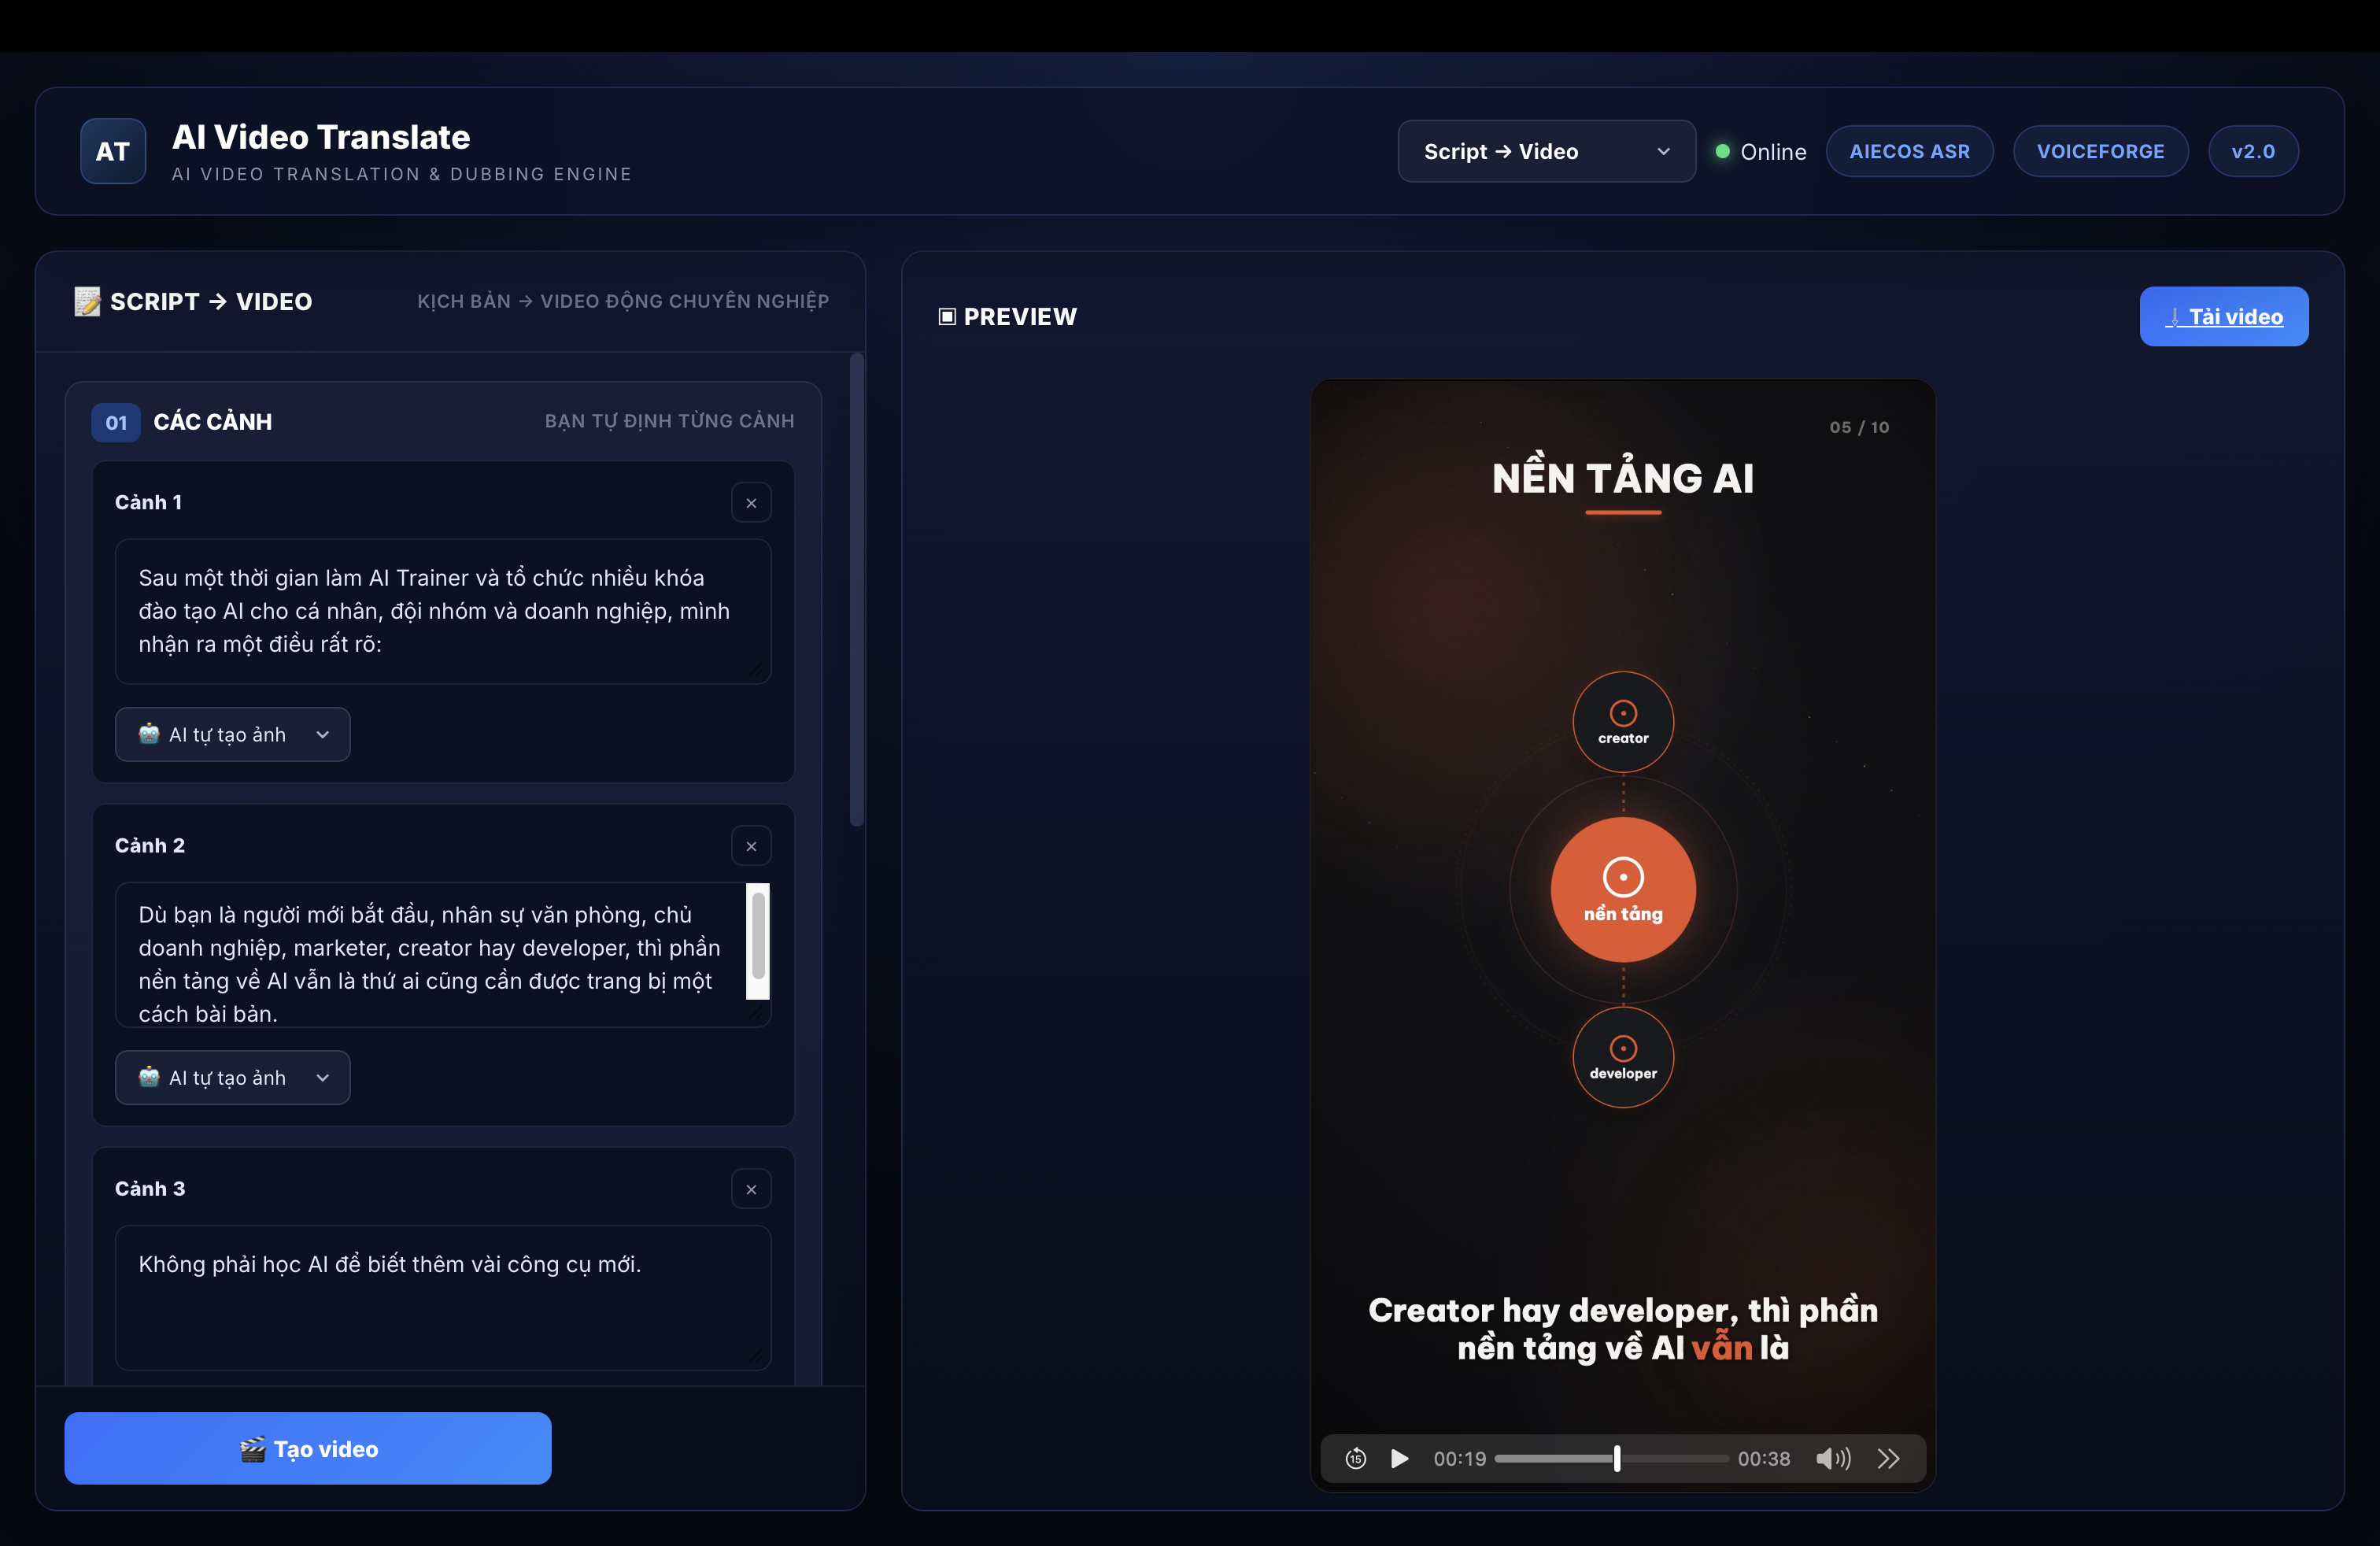
Task: Rewind 15 seconds in the video player
Action: (x=1355, y=1459)
